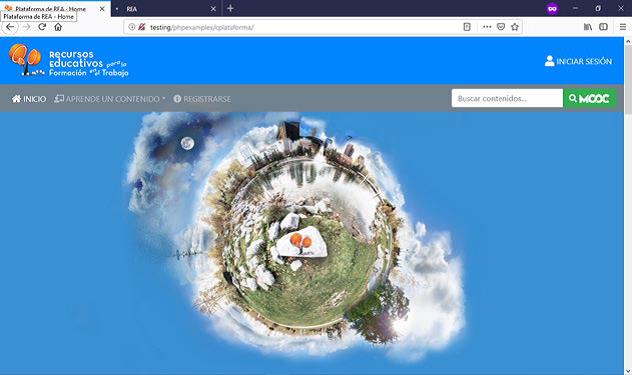This screenshot has width=632, height=375.
Task: Go to browser home page icon
Action: pyautogui.click(x=58, y=27)
